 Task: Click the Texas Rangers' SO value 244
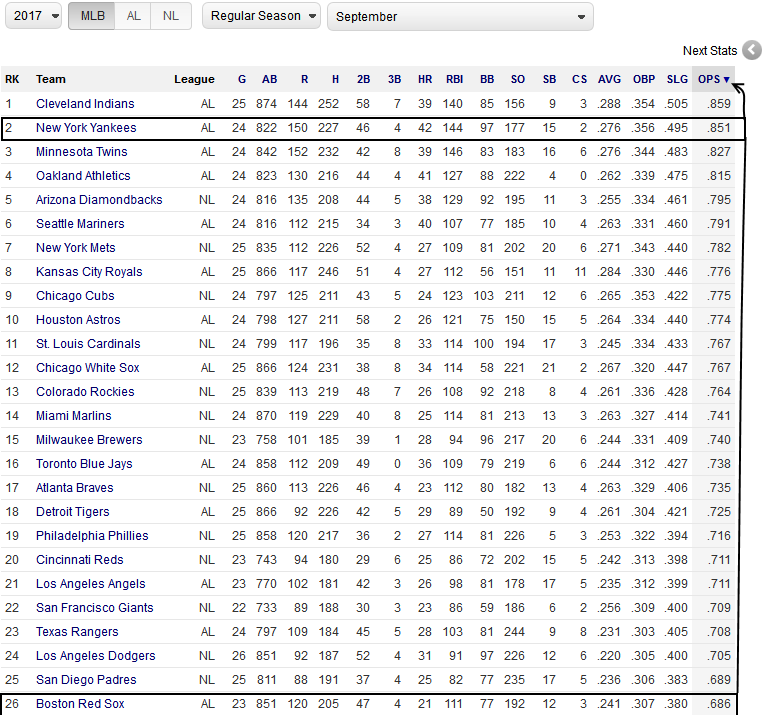click(x=514, y=632)
